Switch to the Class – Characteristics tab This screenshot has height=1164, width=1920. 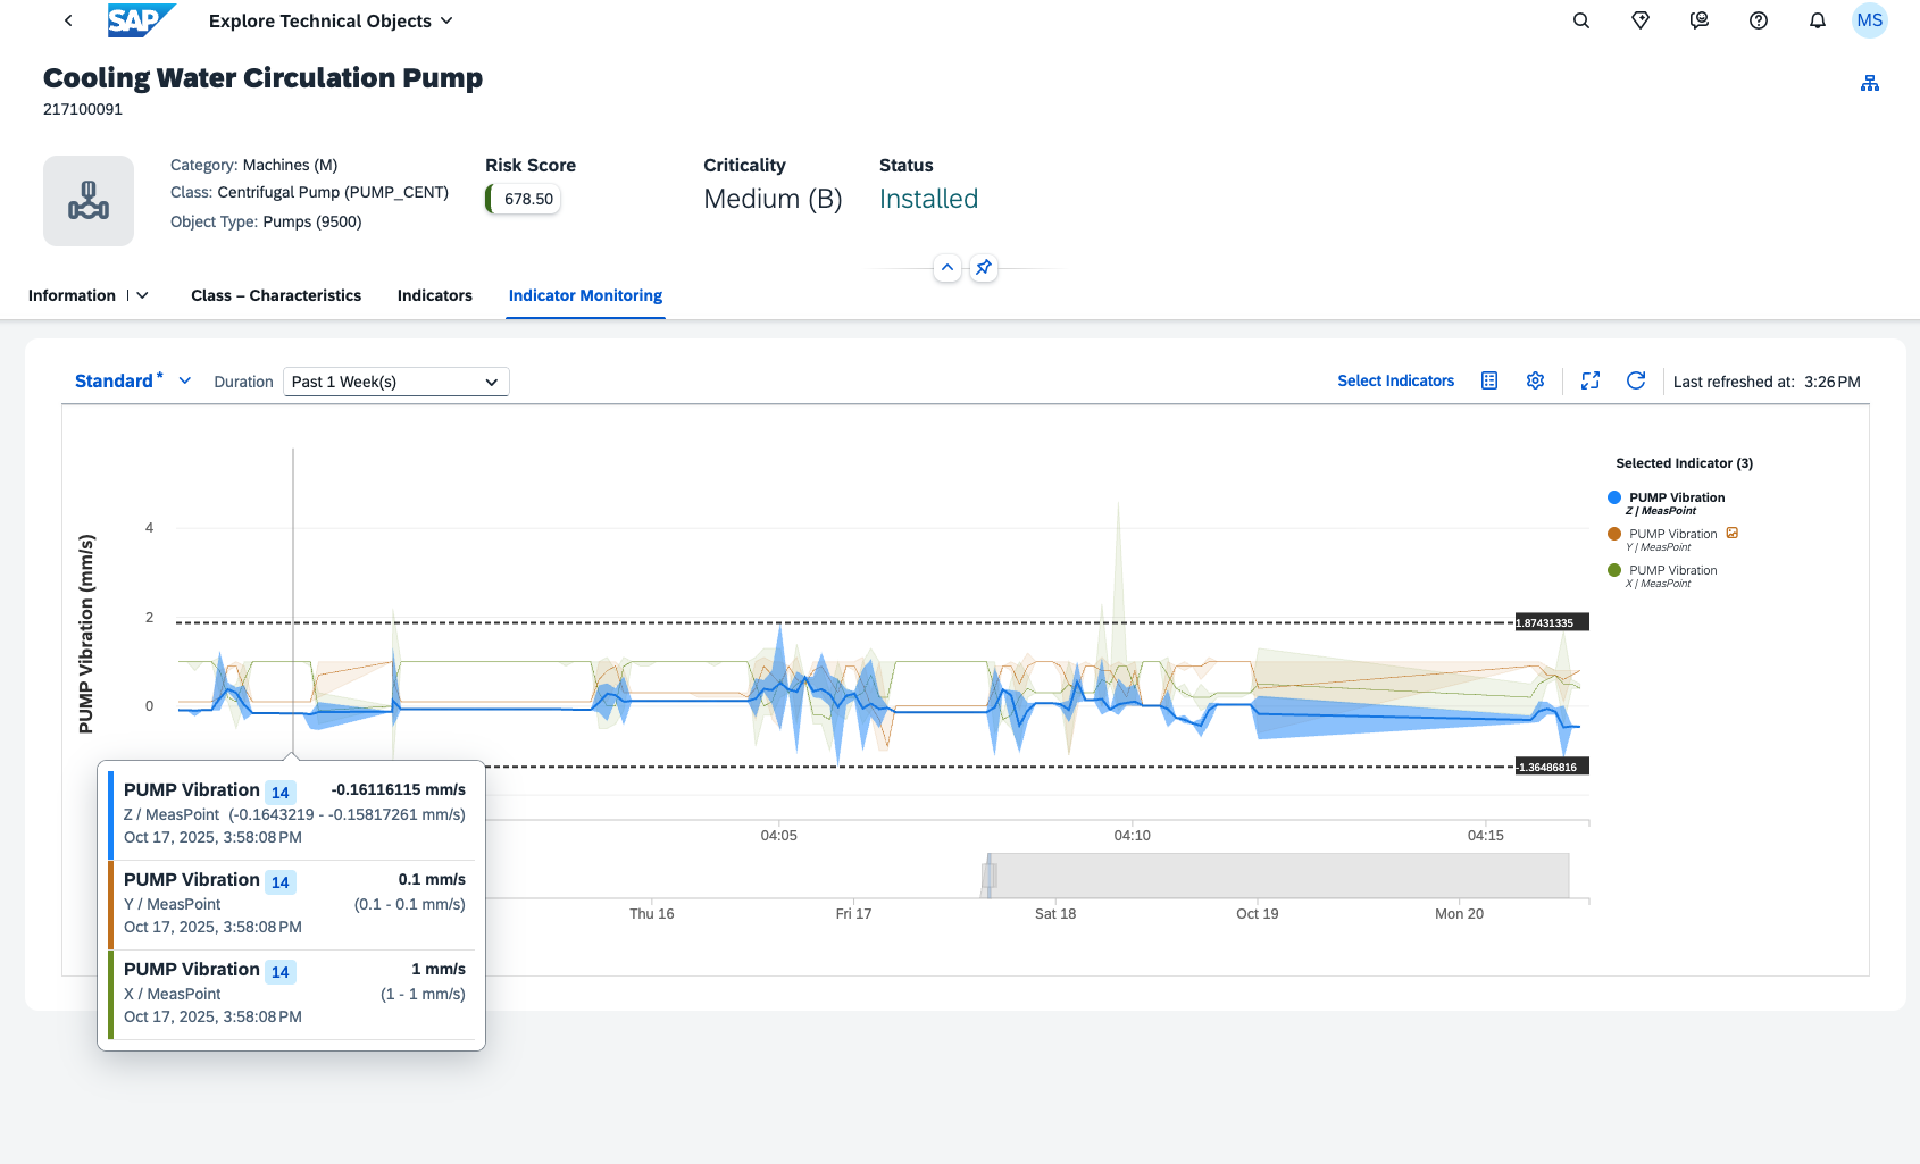point(276,296)
